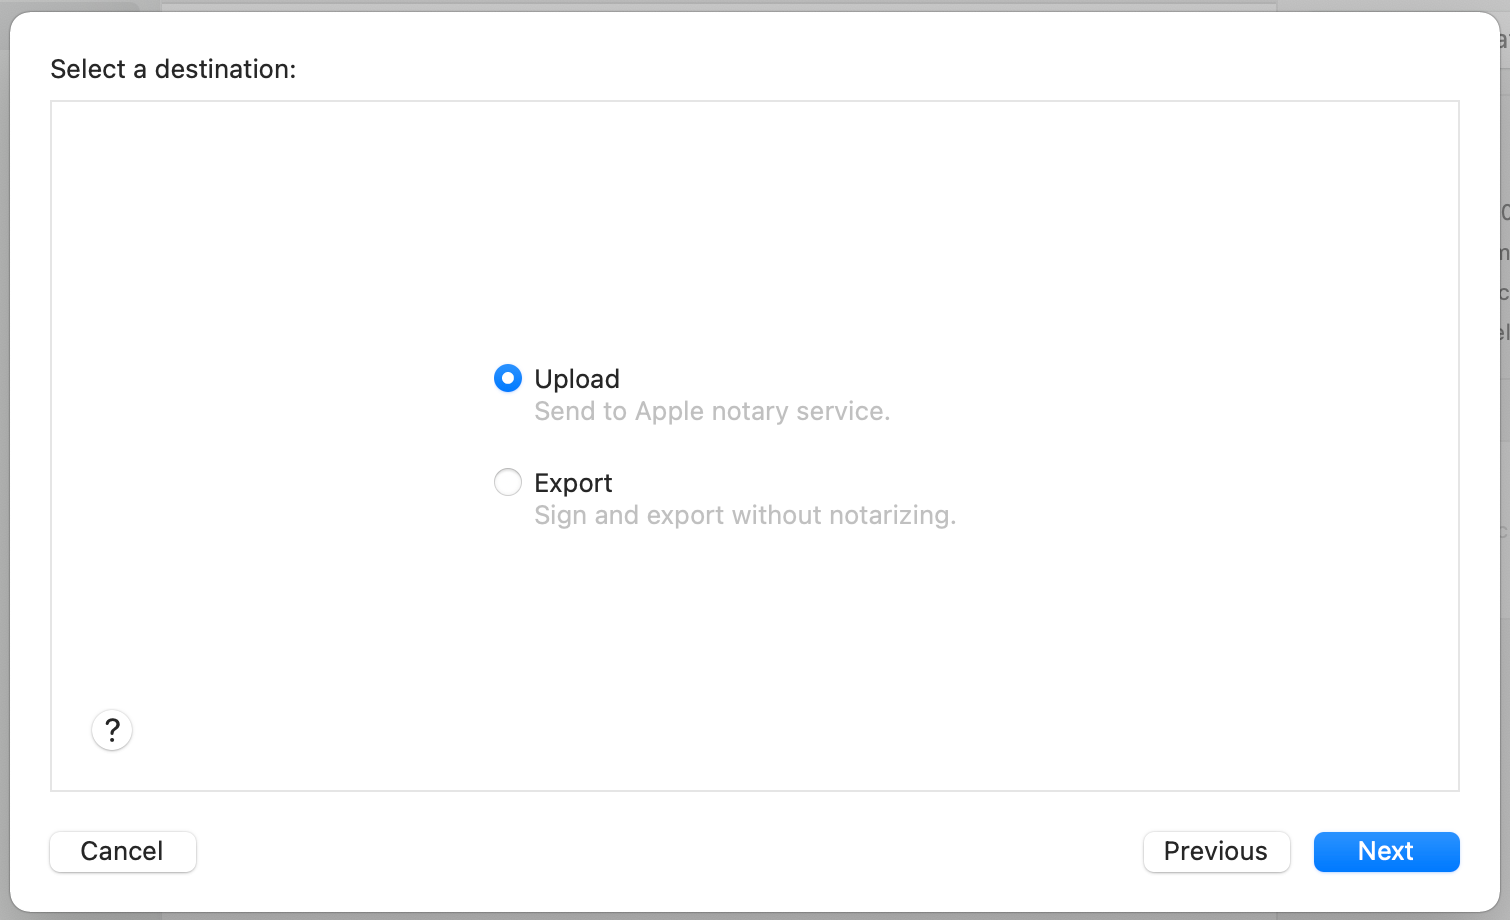Screen dimensions: 1510x920
Task: Select the Upload radio button
Action: 508,378
